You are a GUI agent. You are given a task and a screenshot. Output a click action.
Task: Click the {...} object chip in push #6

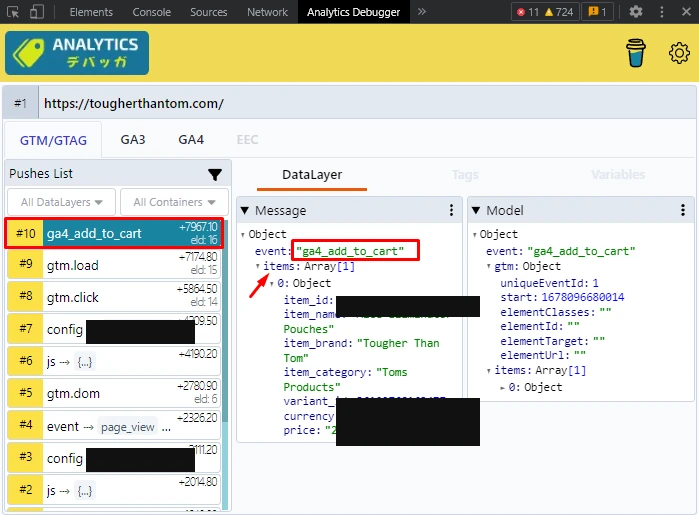click(x=85, y=363)
